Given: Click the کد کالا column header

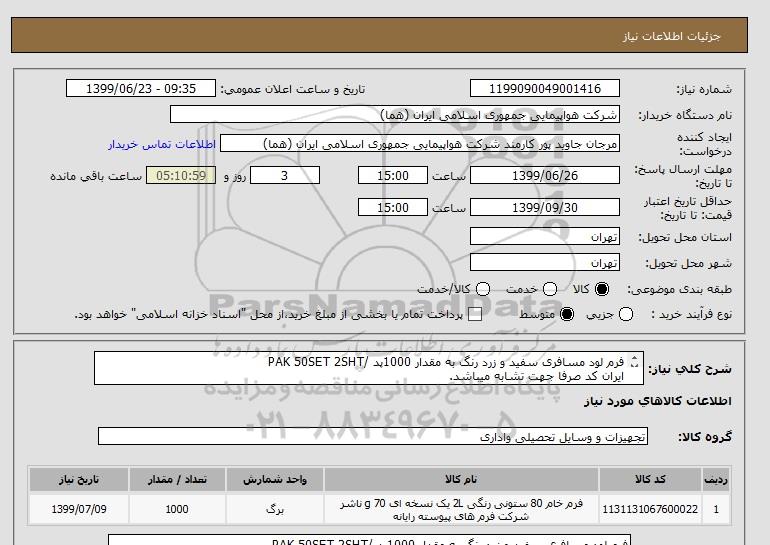Looking at the screenshot, I should 650,480.
